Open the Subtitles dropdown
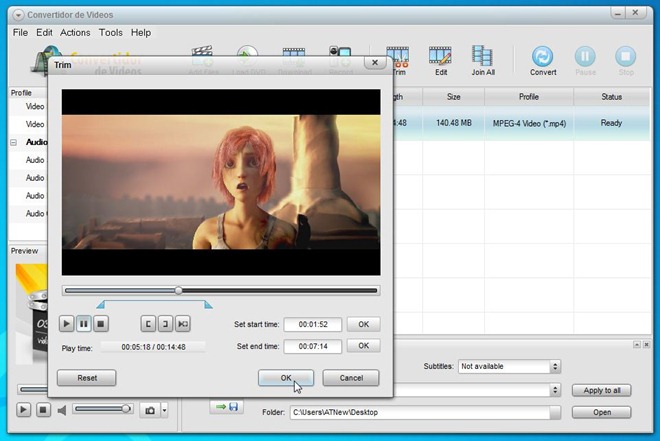The image size is (660, 441). (510, 367)
